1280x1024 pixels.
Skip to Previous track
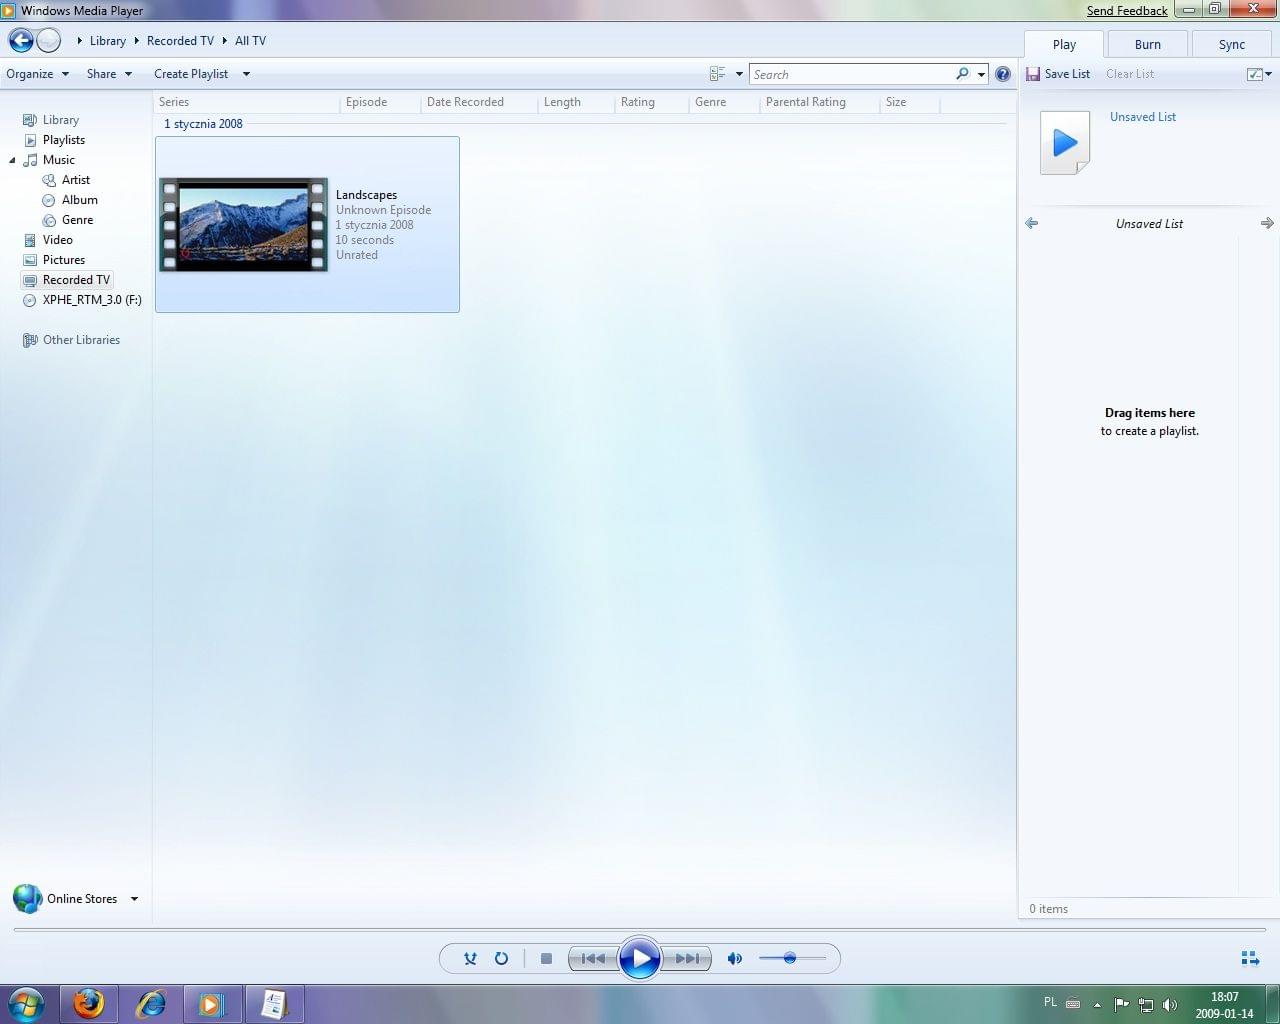tap(593, 958)
